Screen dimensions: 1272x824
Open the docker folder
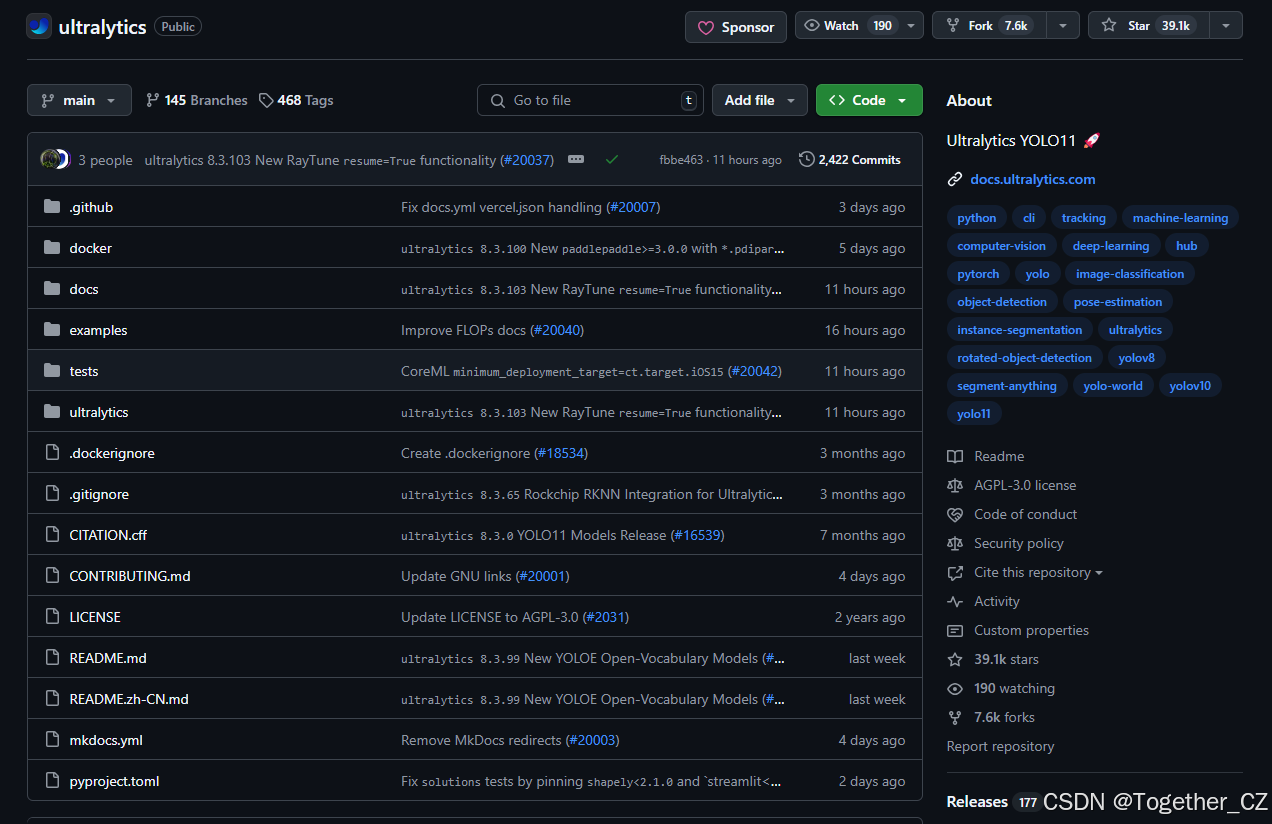(x=90, y=248)
